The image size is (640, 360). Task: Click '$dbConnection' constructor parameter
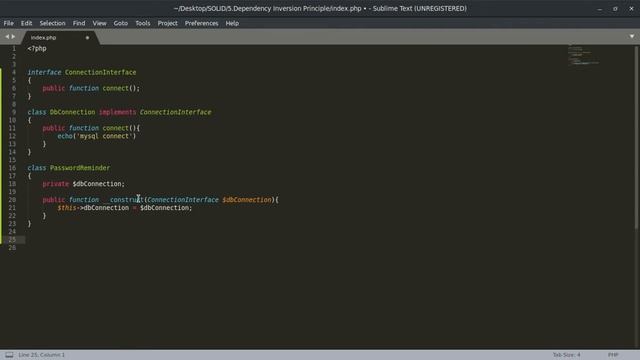[247, 200]
